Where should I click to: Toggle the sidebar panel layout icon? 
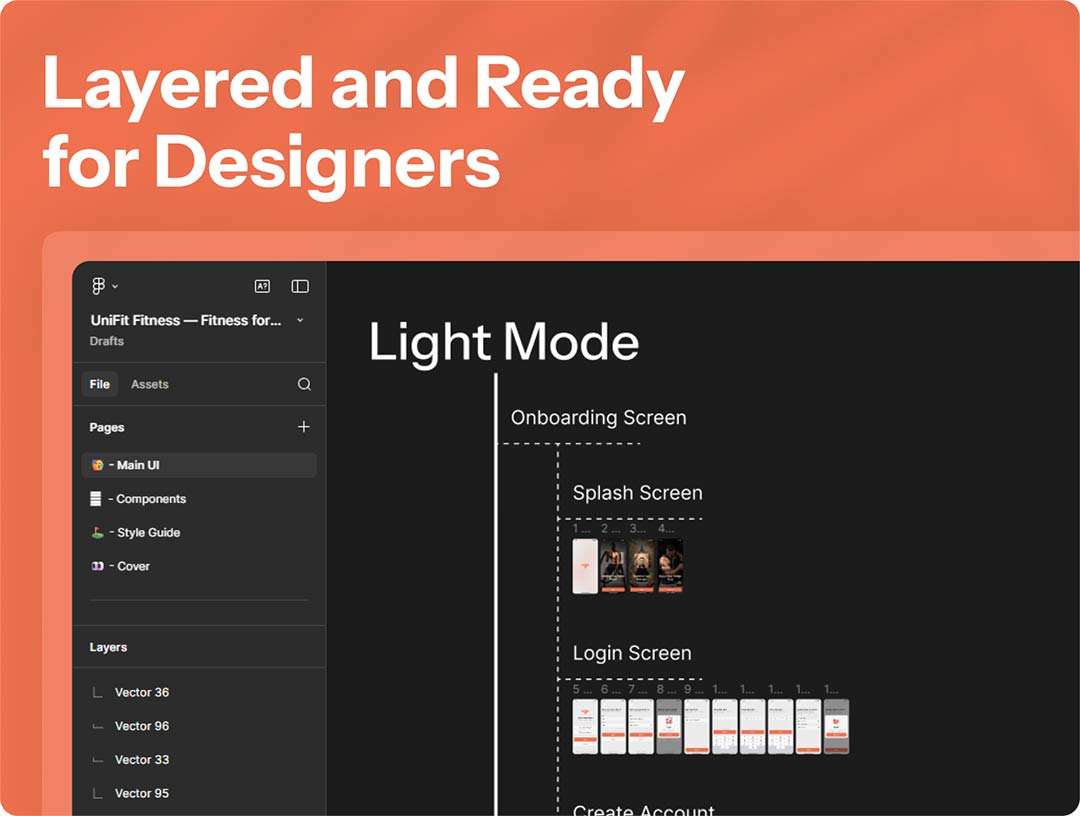click(300, 286)
